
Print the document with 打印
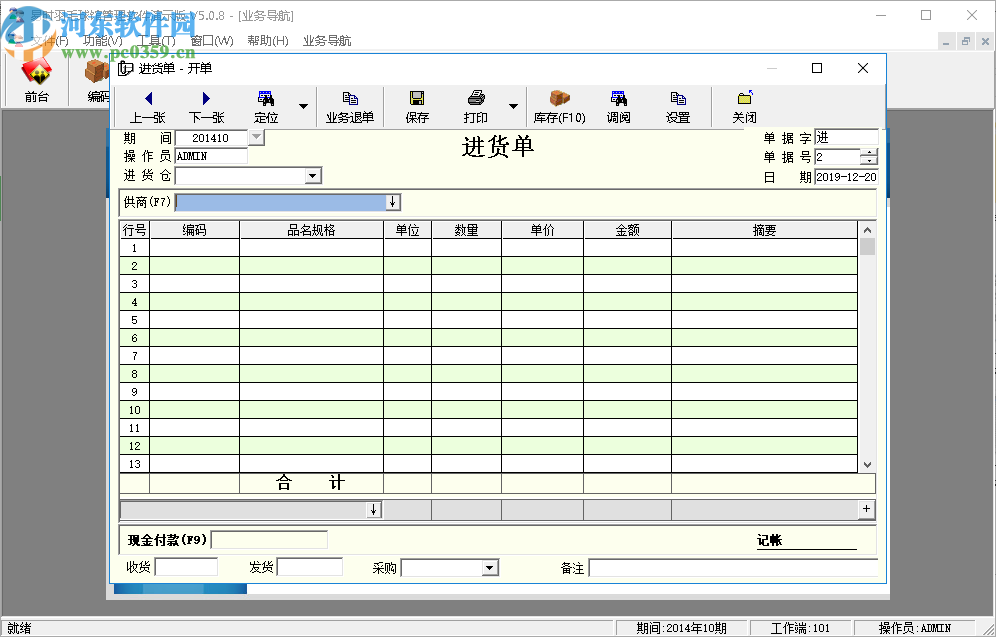(476, 107)
